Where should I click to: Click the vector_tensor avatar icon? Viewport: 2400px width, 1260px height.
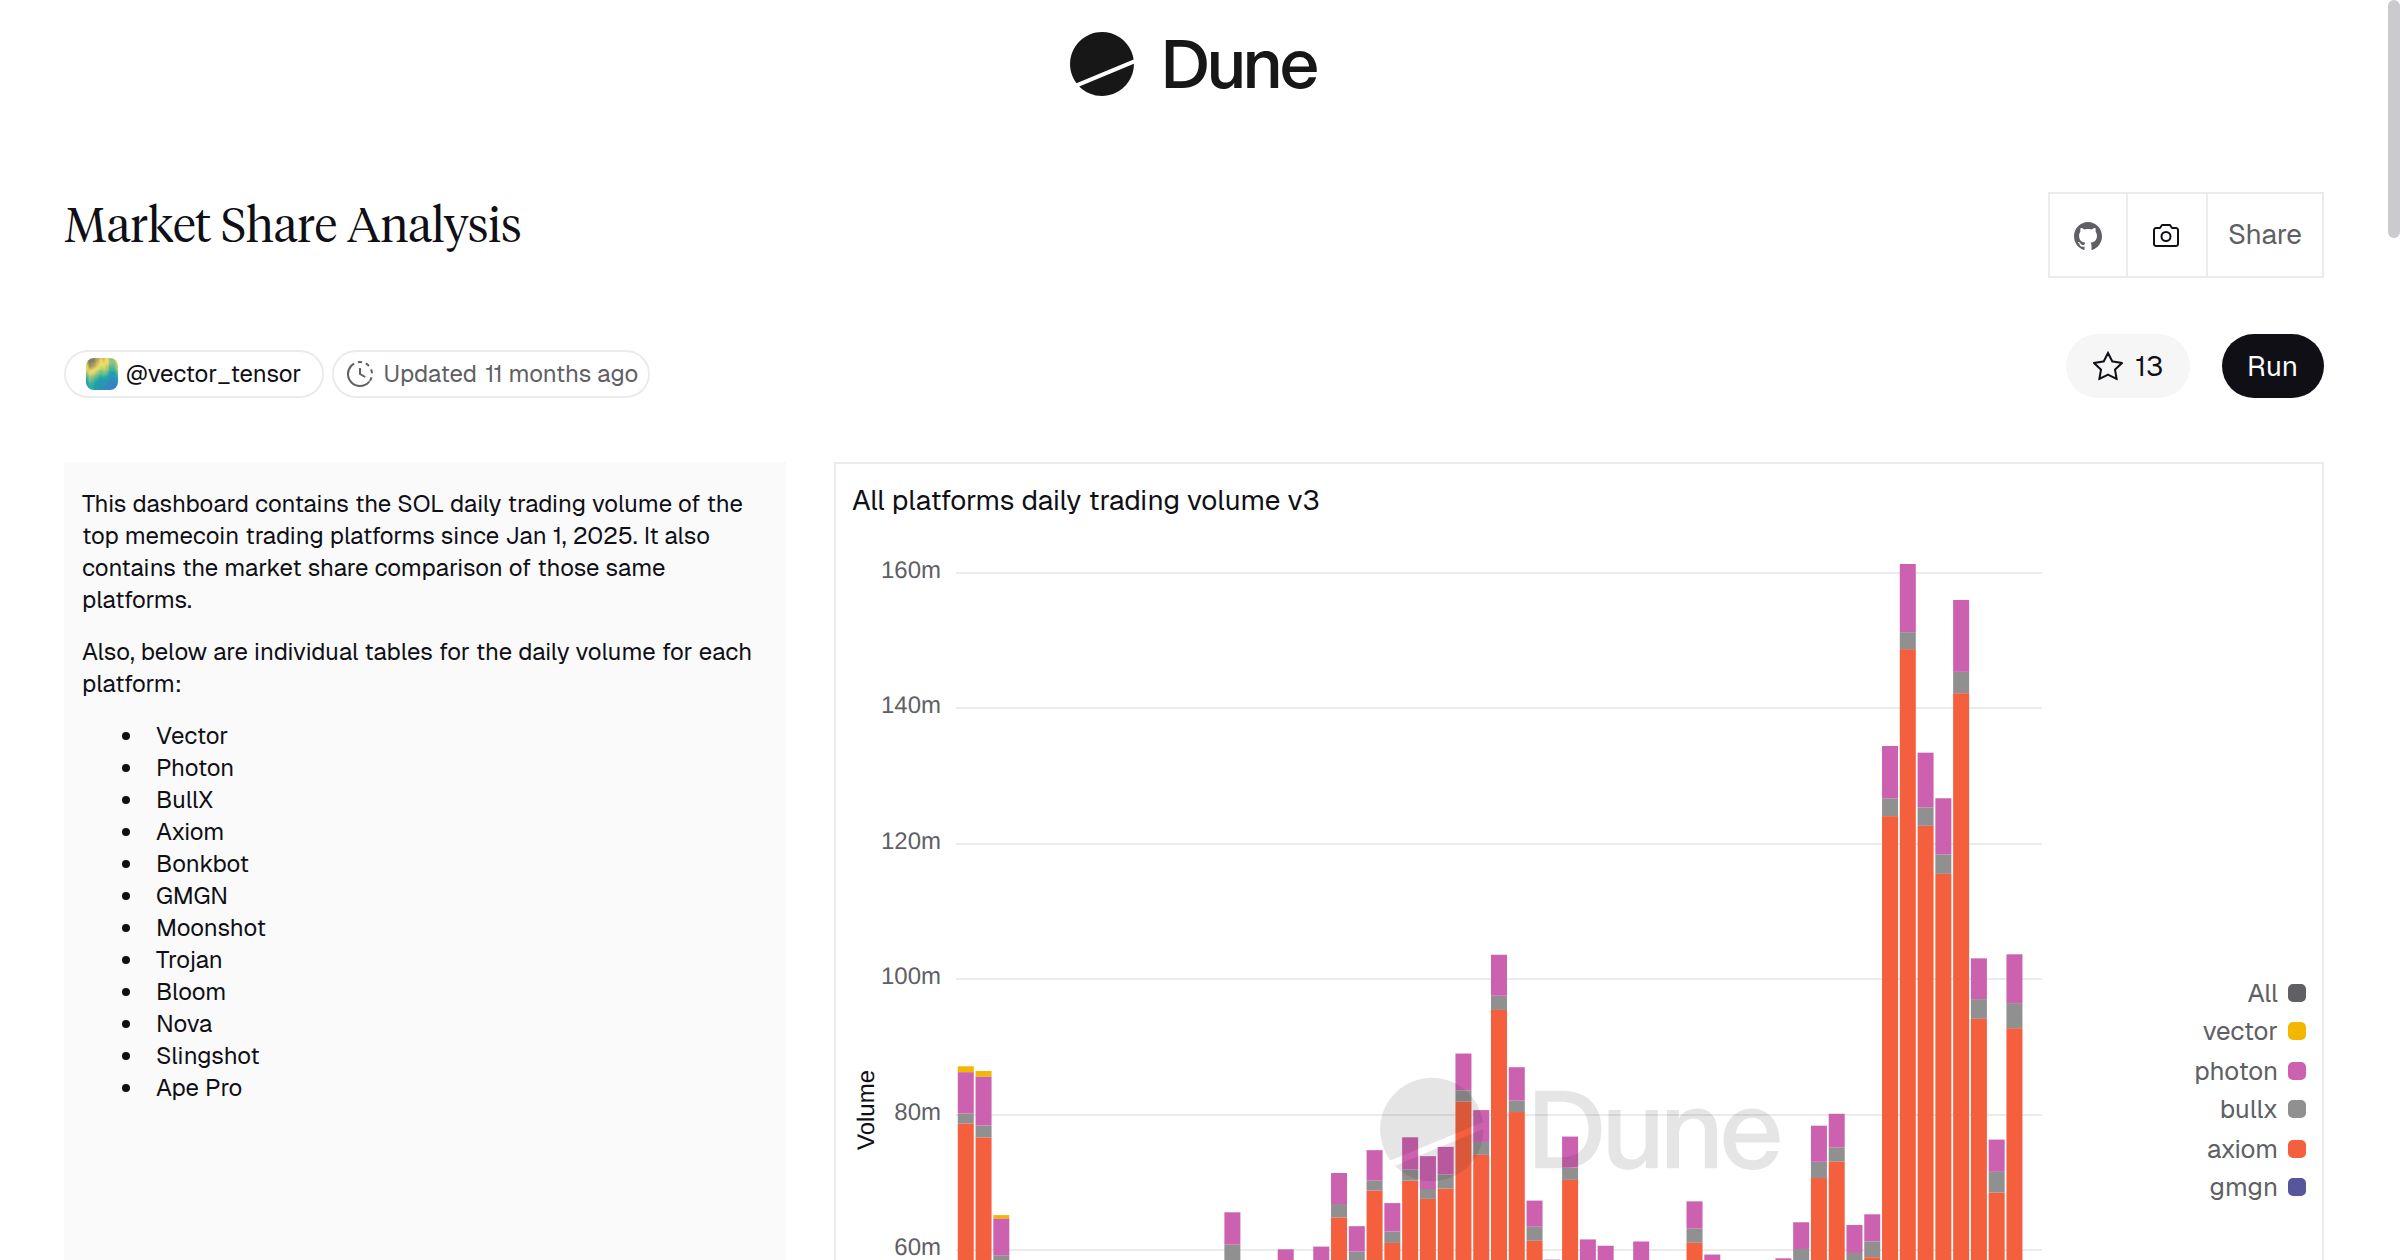[101, 374]
